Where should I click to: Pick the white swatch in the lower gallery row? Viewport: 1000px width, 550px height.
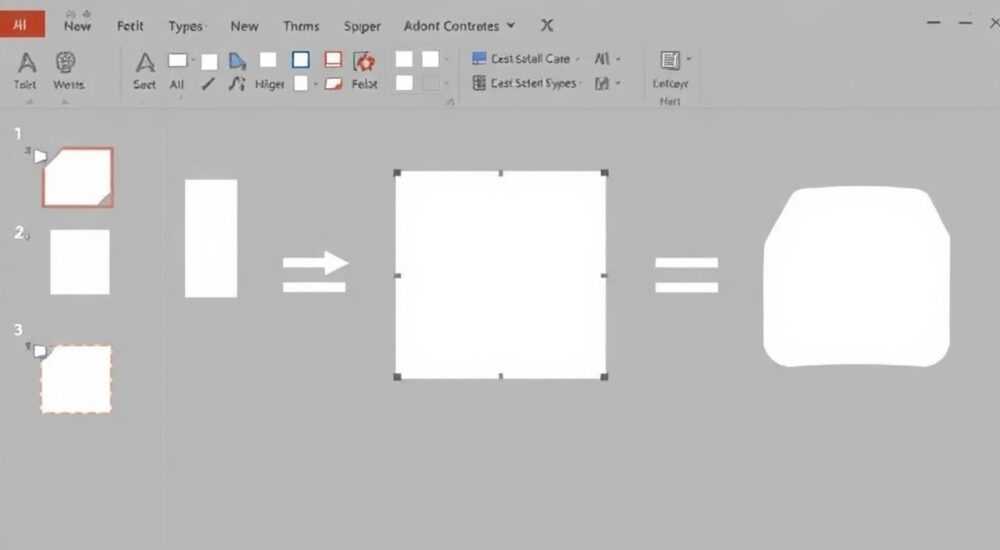click(x=404, y=83)
